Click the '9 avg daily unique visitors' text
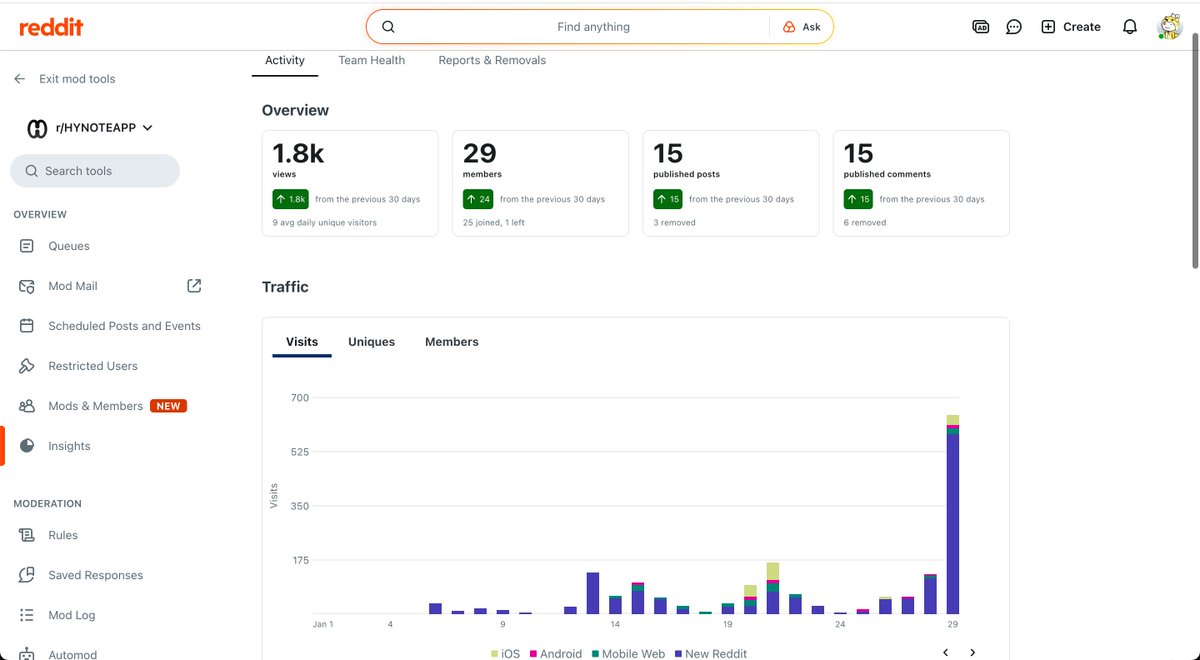 pyautogui.click(x=324, y=223)
